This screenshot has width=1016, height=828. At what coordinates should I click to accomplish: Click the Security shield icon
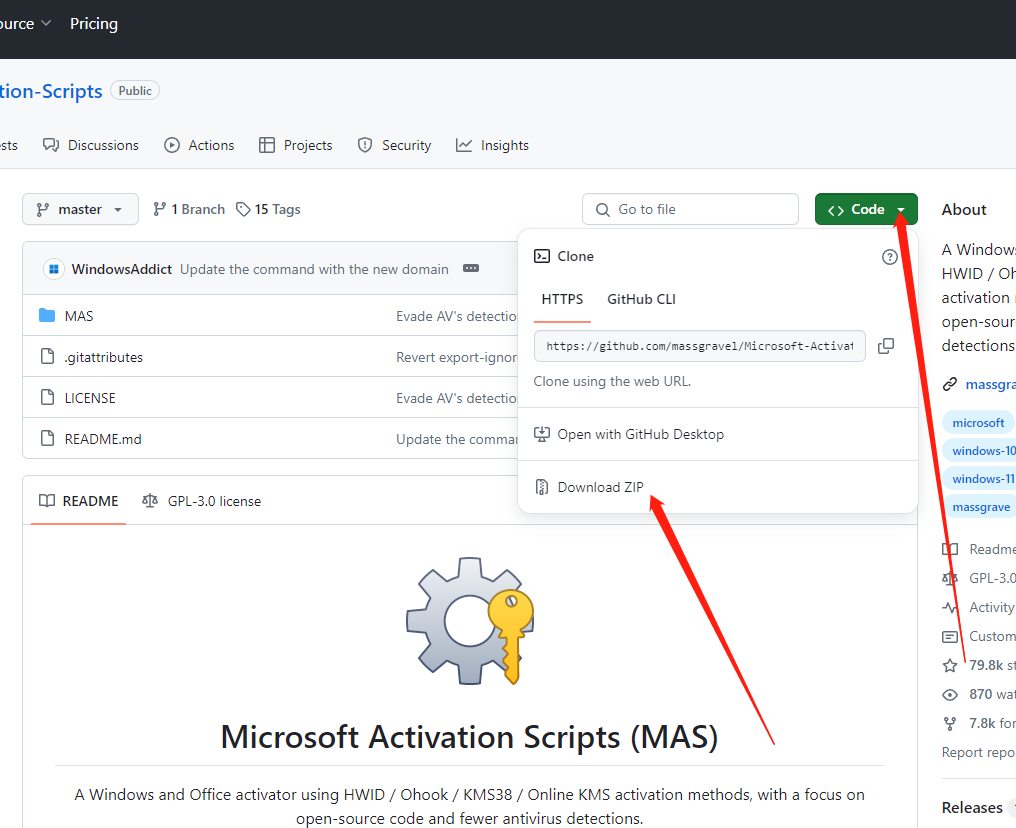(365, 145)
